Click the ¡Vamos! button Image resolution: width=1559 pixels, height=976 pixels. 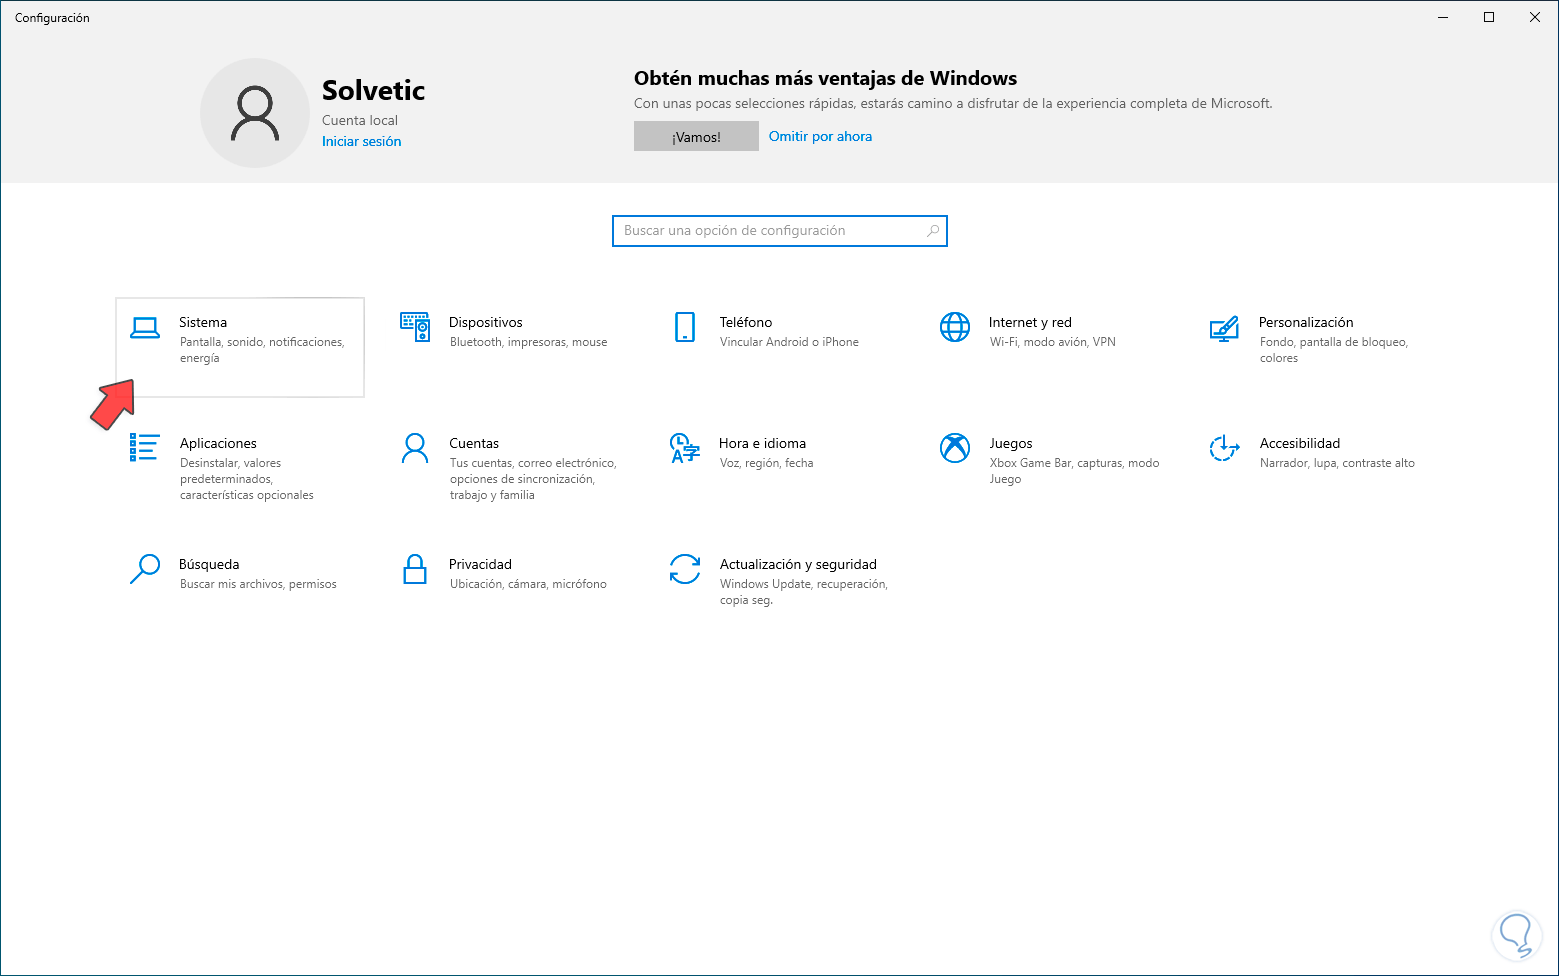(x=696, y=137)
